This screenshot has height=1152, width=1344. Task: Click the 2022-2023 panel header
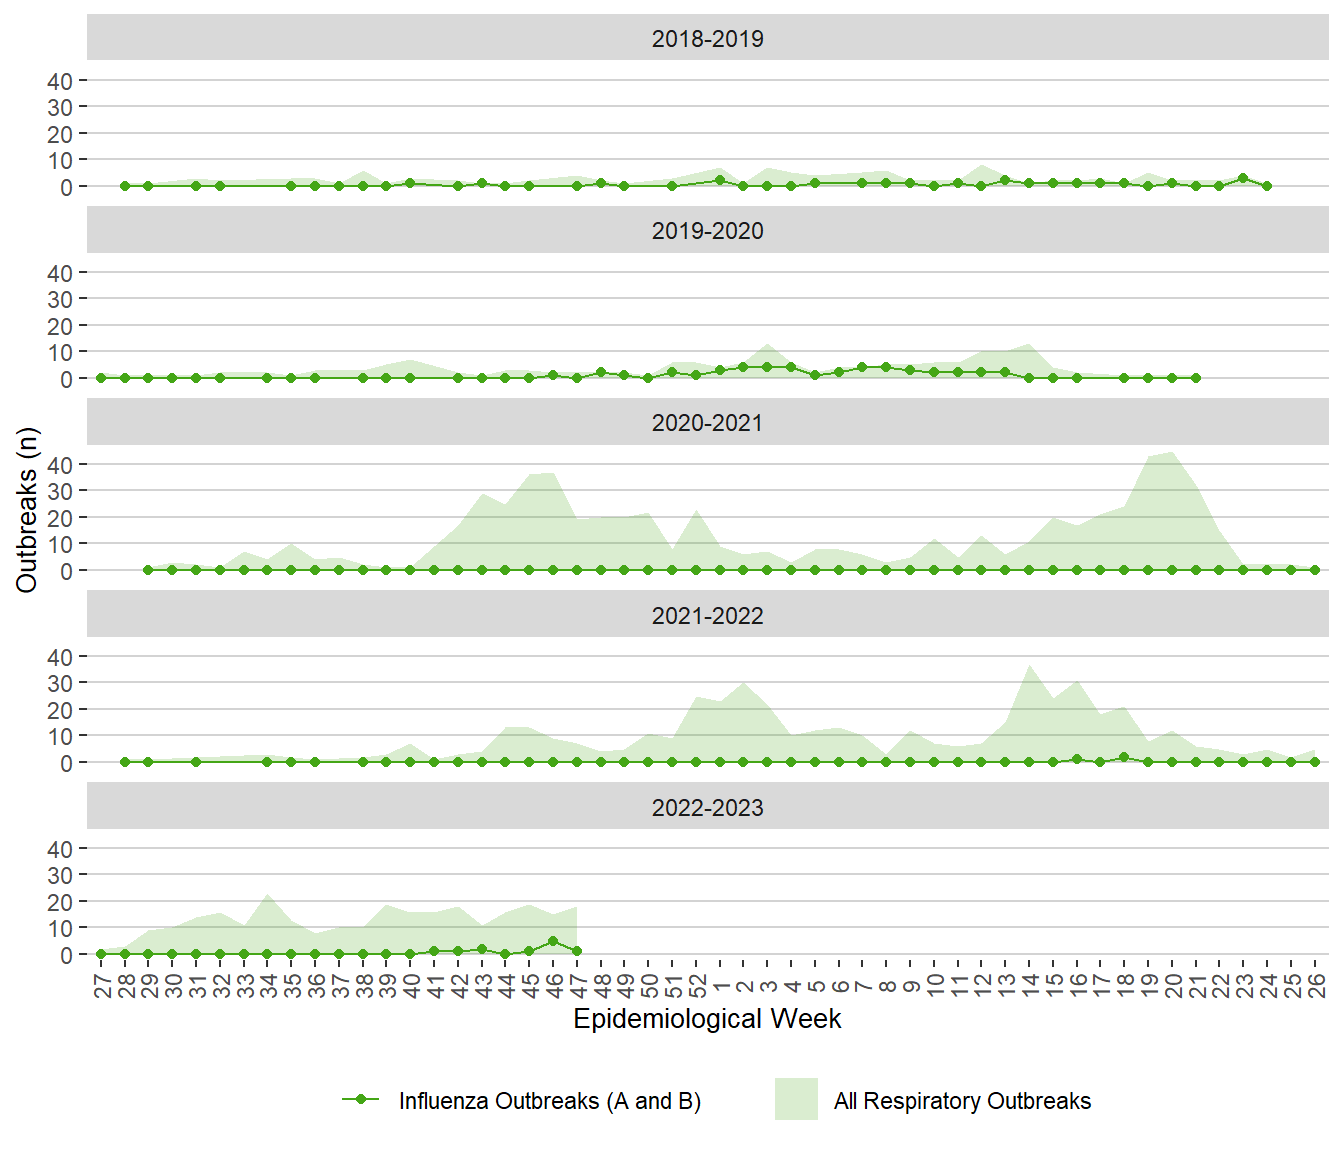707,808
